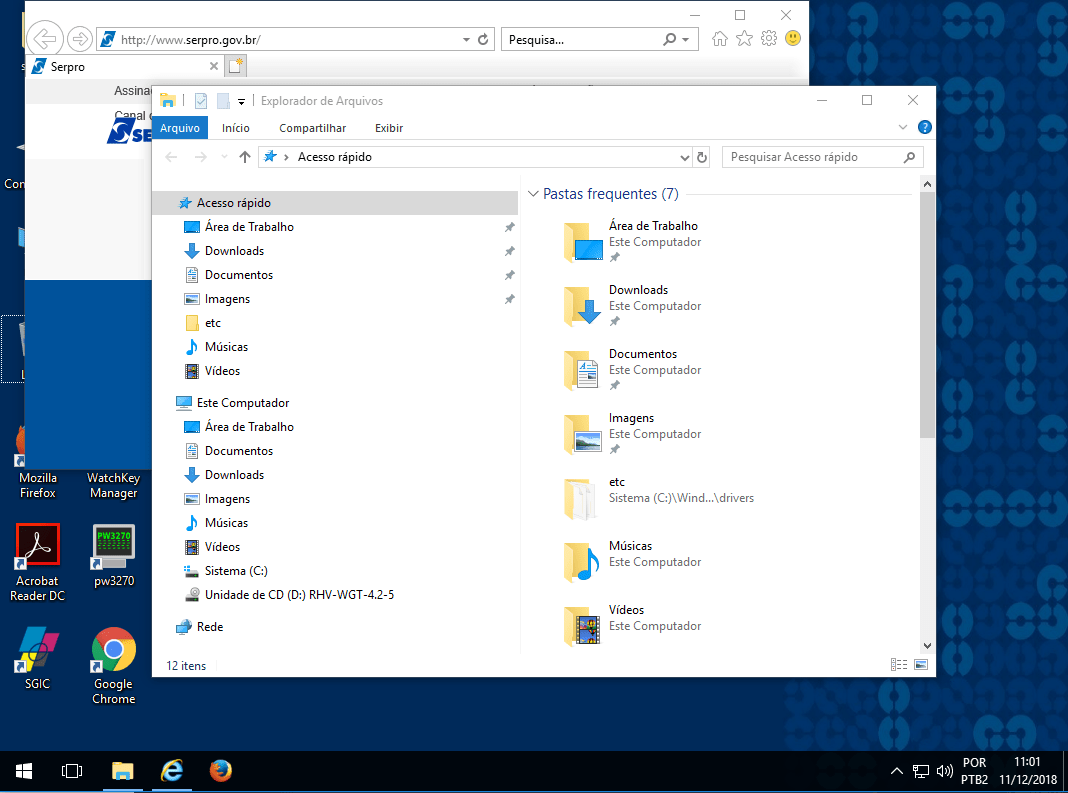
Task: Click the Pesquisar Acesso rápido search box
Action: click(x=810, y=157)
